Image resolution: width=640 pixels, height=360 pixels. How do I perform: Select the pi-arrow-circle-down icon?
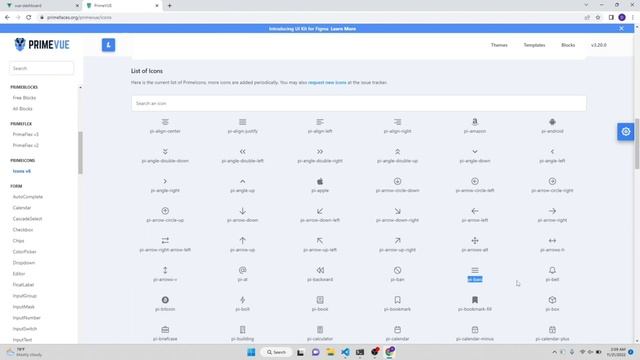tap(398, 181)
